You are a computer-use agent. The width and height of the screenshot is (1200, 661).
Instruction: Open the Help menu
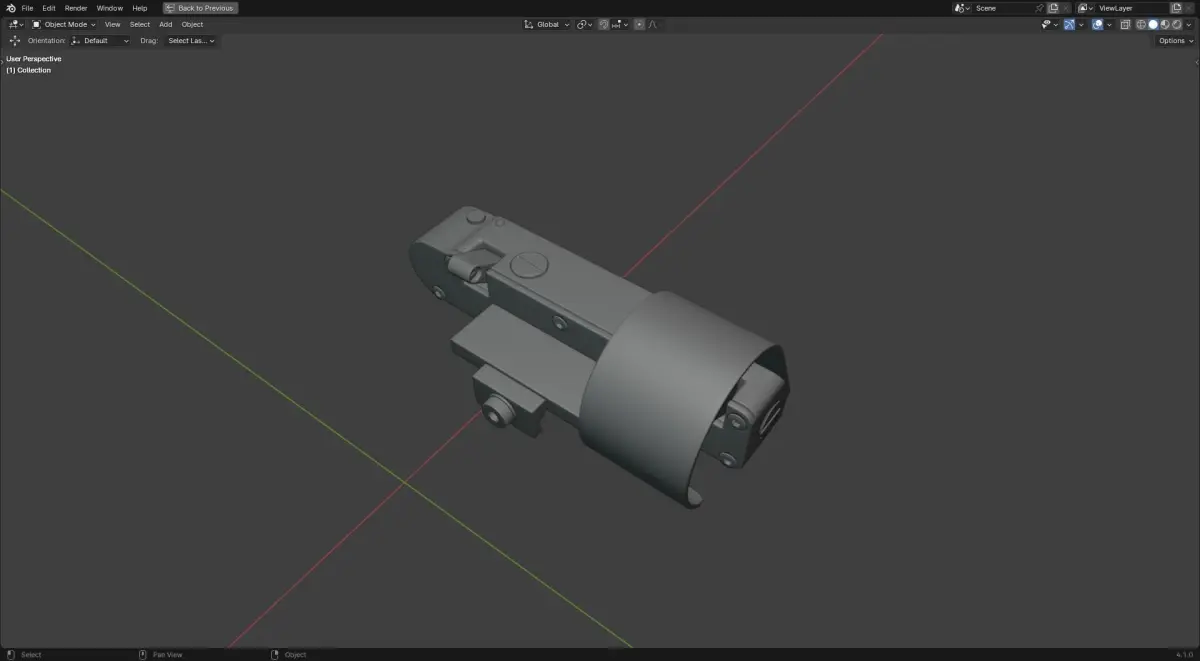(140, 8)
